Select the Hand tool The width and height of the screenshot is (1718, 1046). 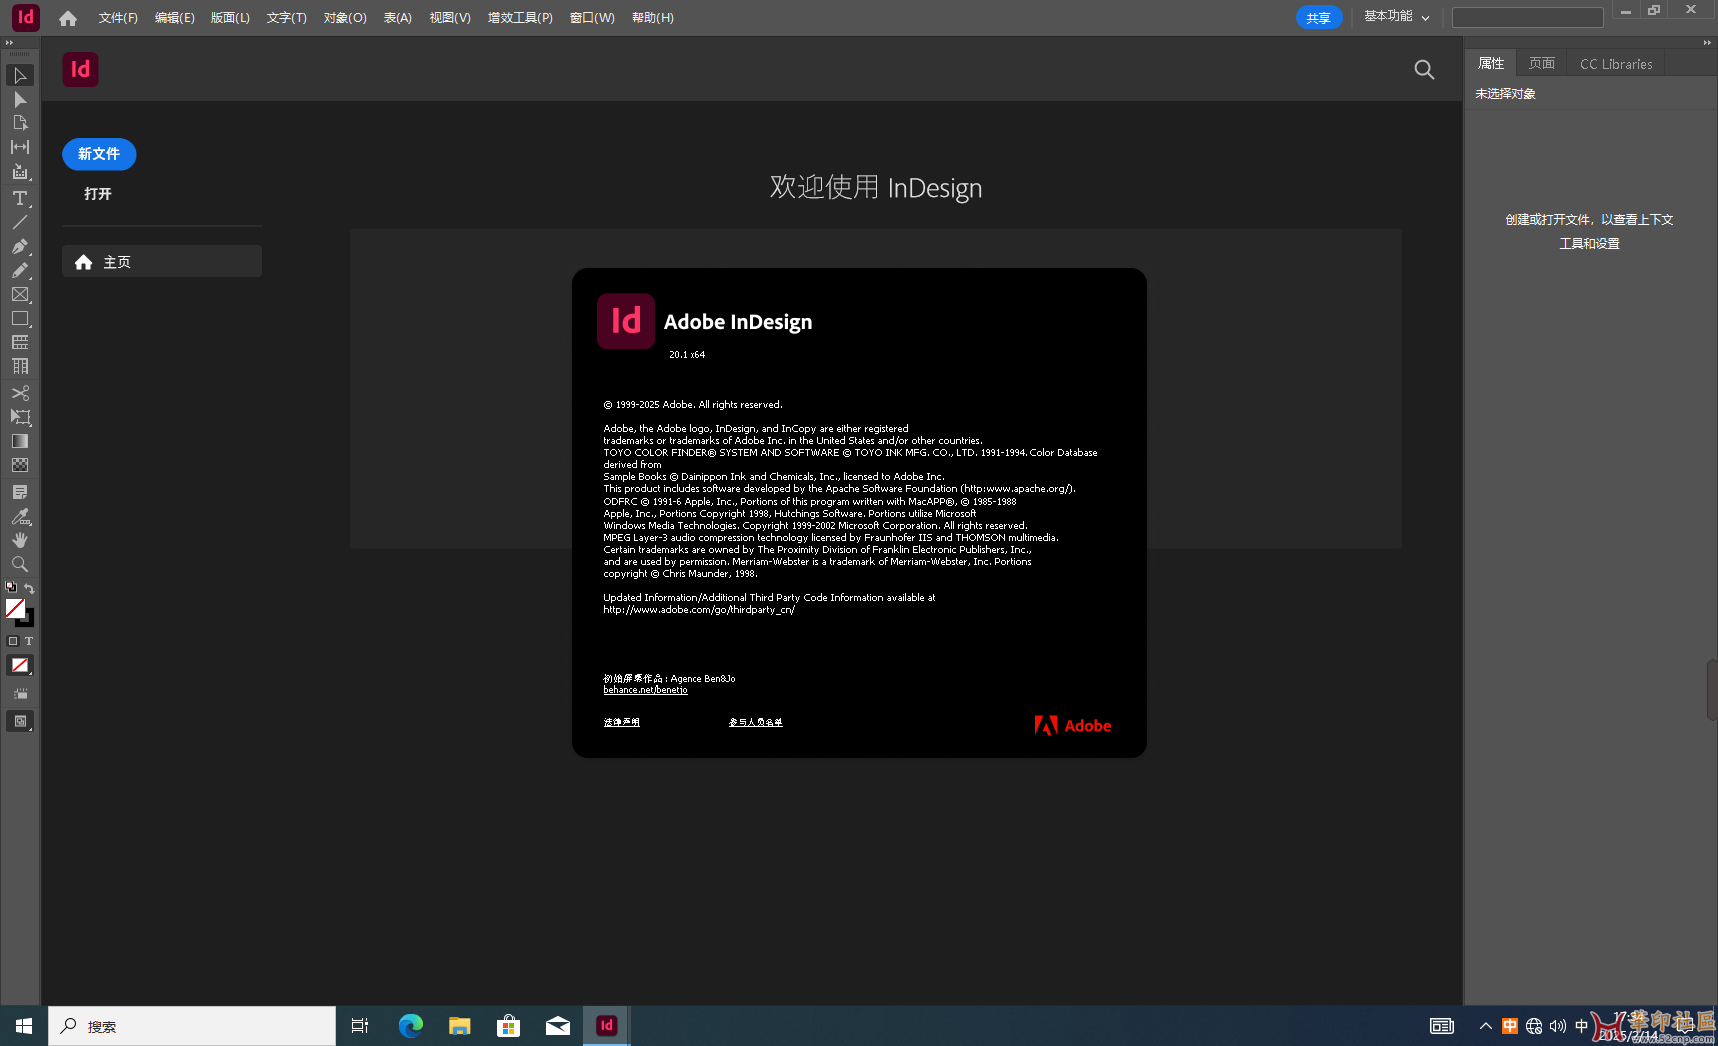pyautogui.click(x=20, y=540)
